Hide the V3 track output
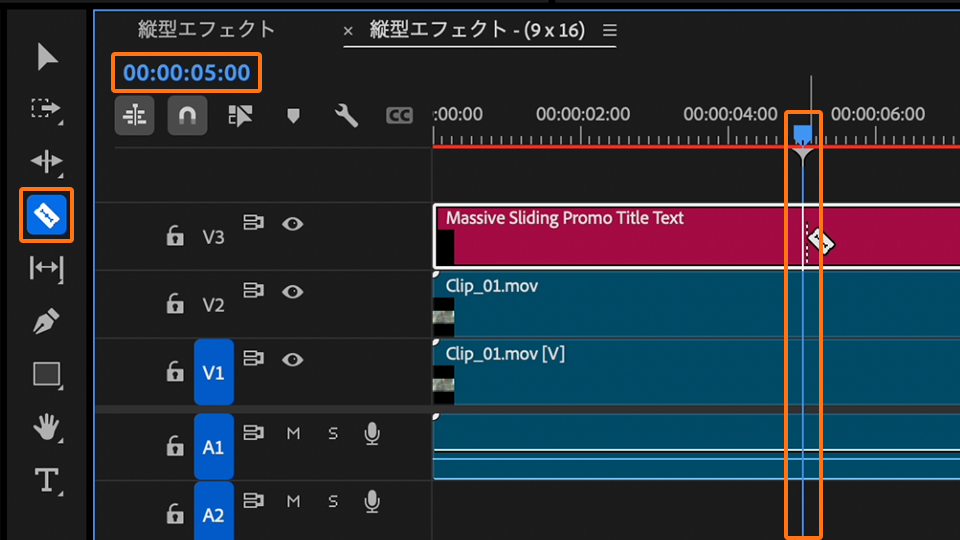 point(292,224)
